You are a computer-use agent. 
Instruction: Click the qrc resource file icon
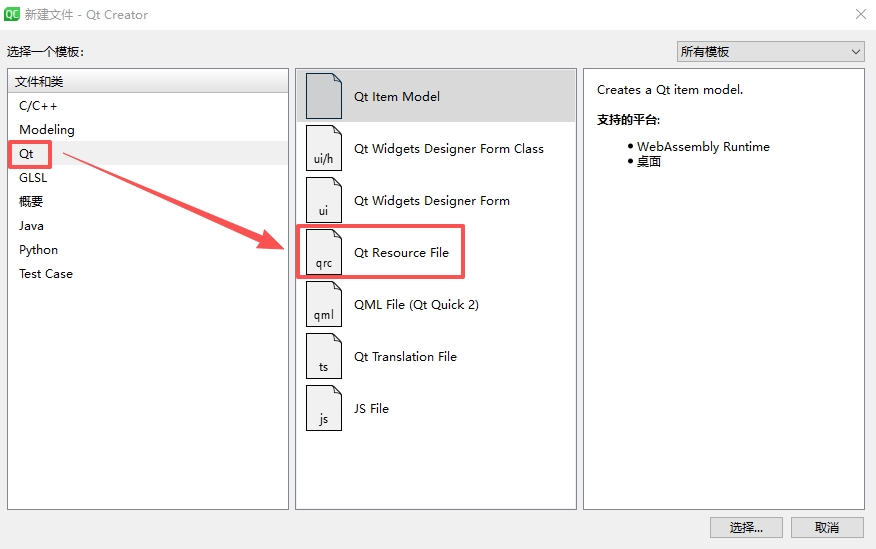click(x=324, y=252)
